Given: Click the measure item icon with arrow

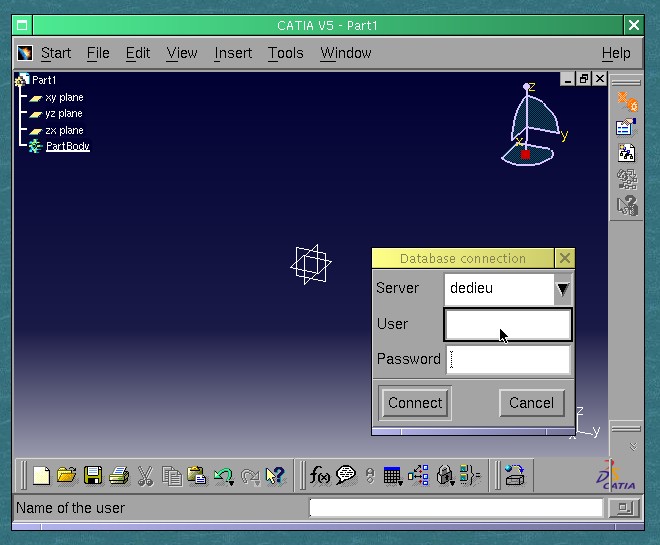Looking at the screenshot, I should [x=515, y=476].
